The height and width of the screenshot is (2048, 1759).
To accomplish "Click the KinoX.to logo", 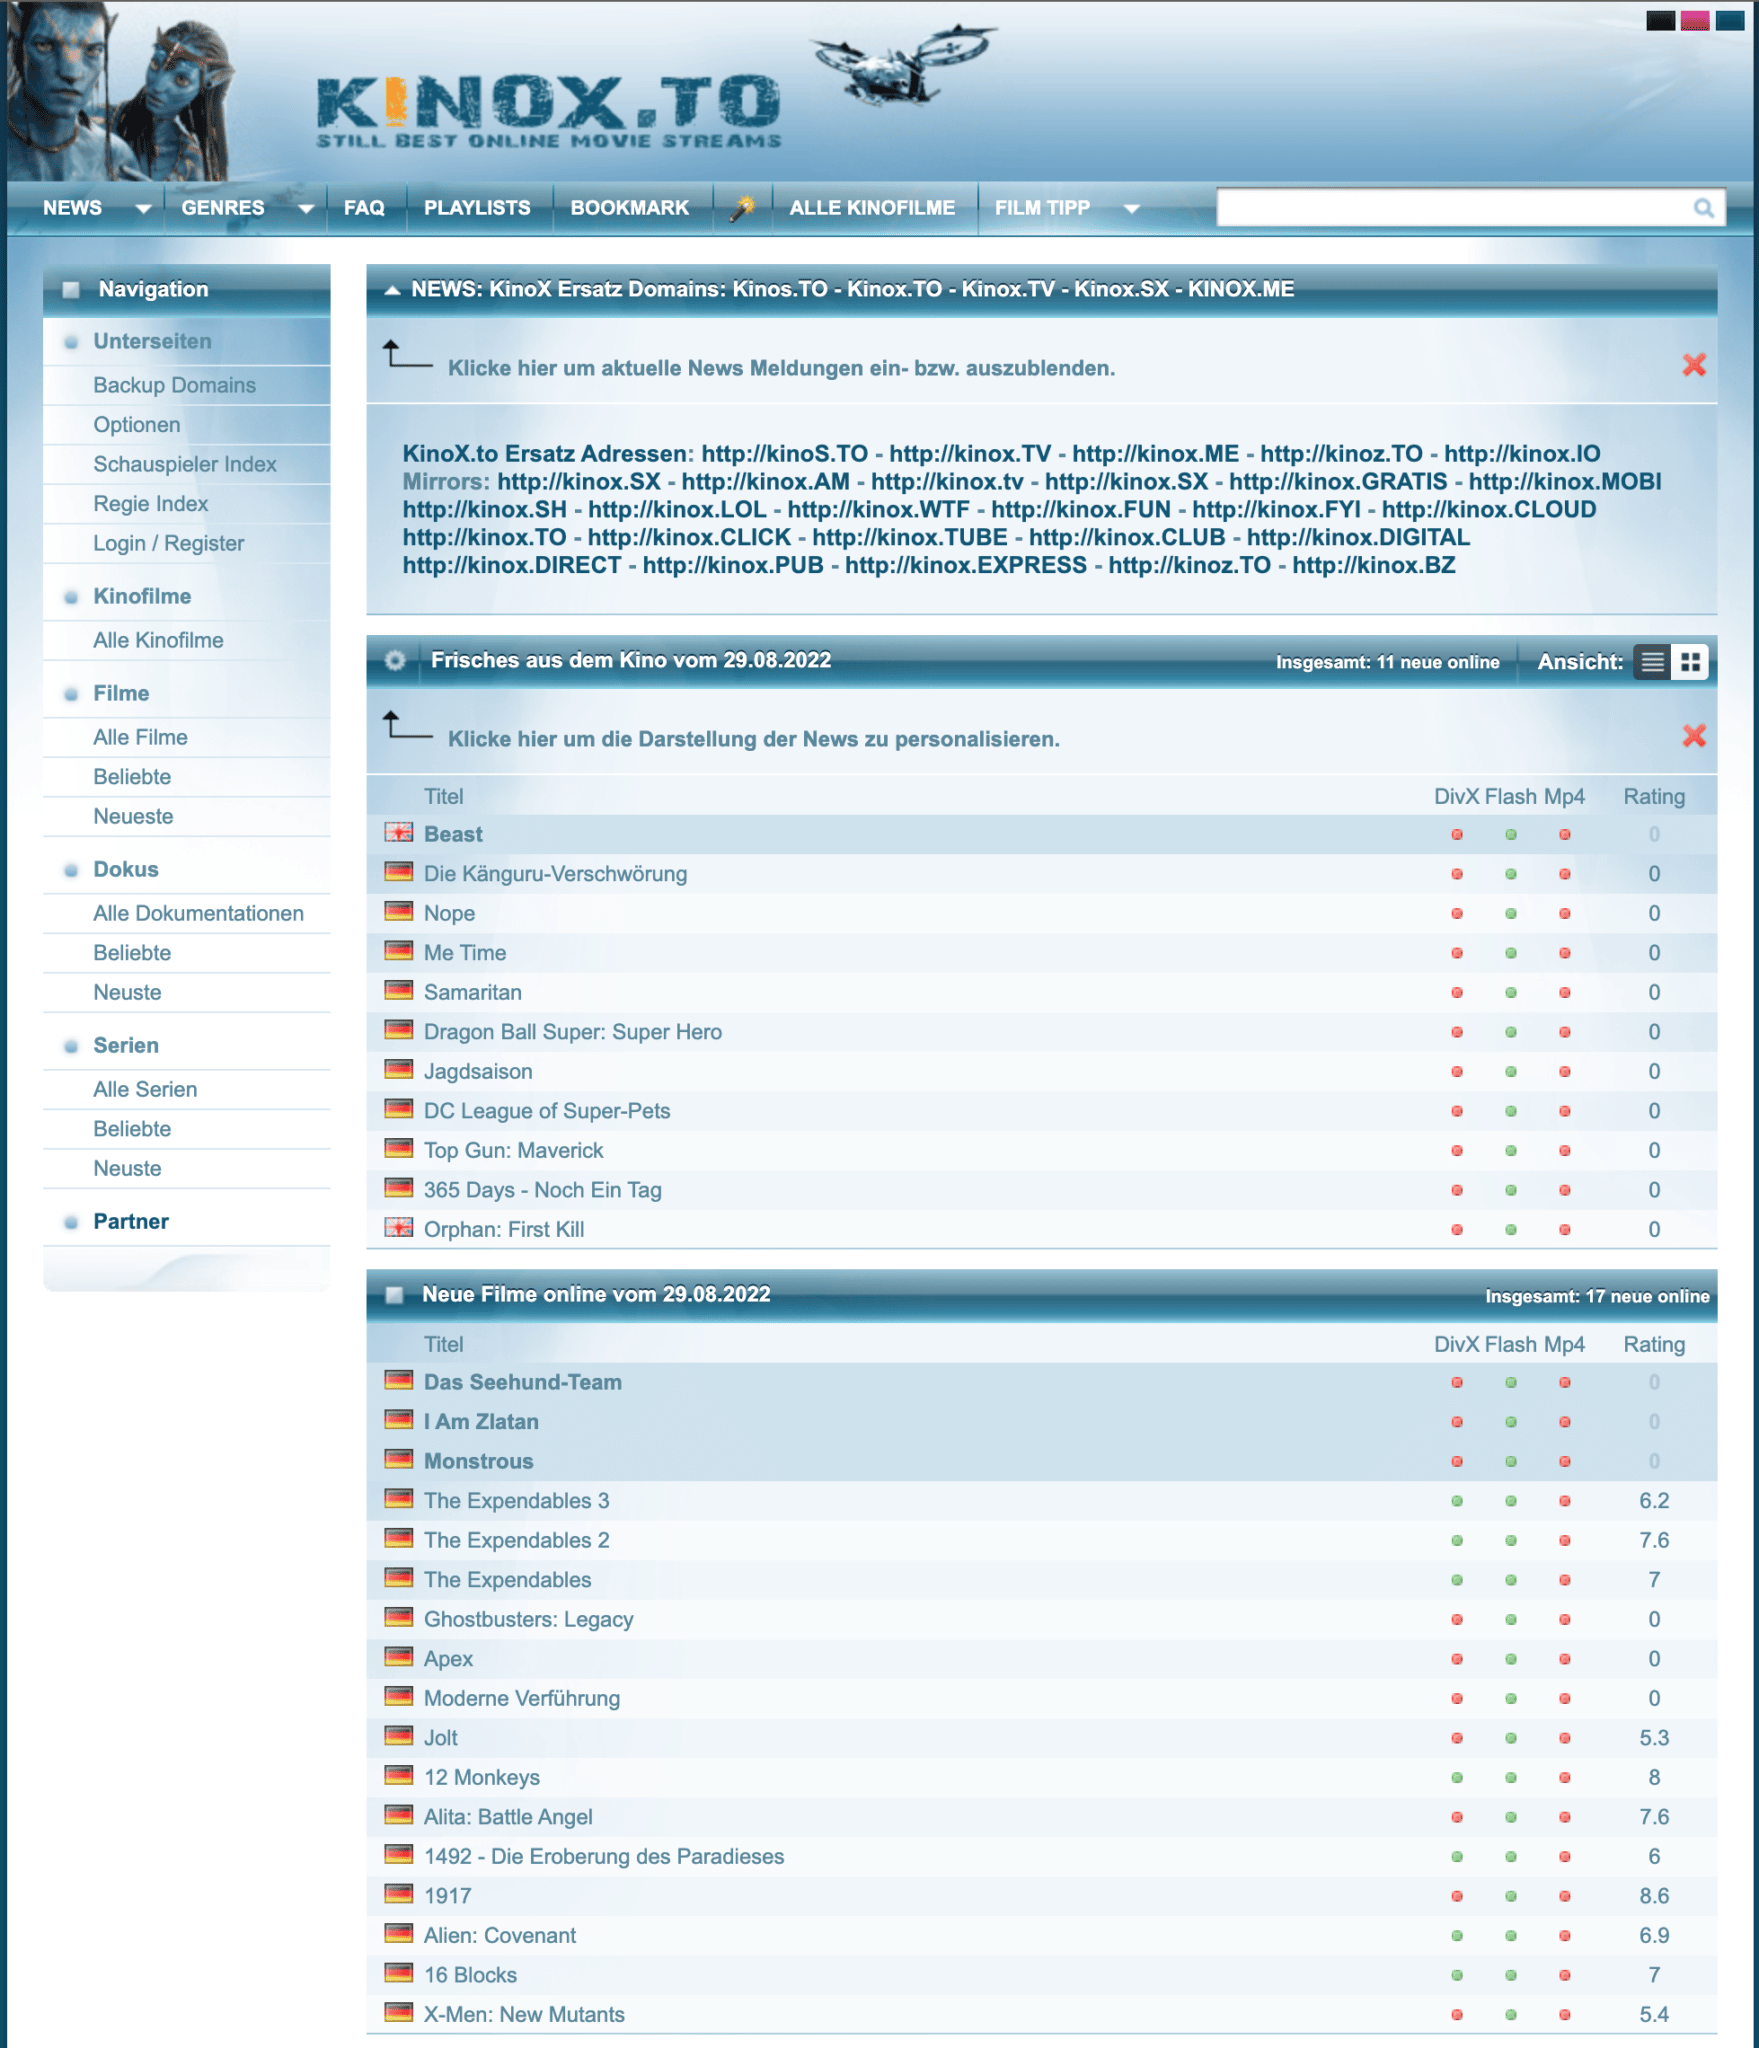I will 548,110.
